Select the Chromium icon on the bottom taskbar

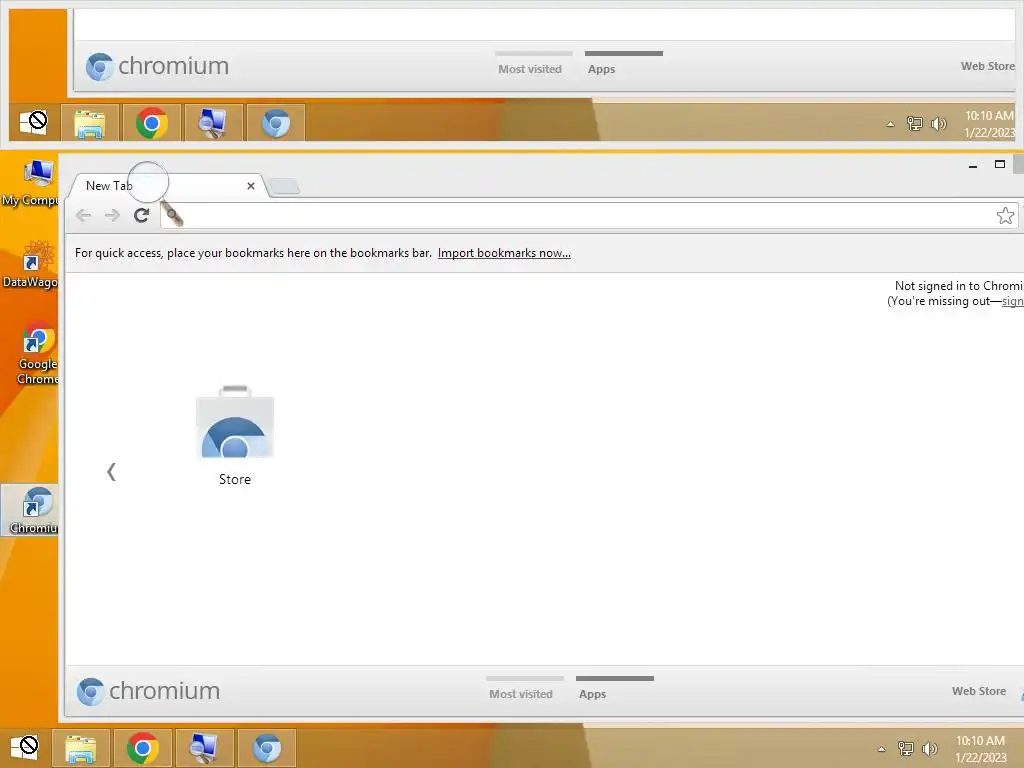click(266, 748)
